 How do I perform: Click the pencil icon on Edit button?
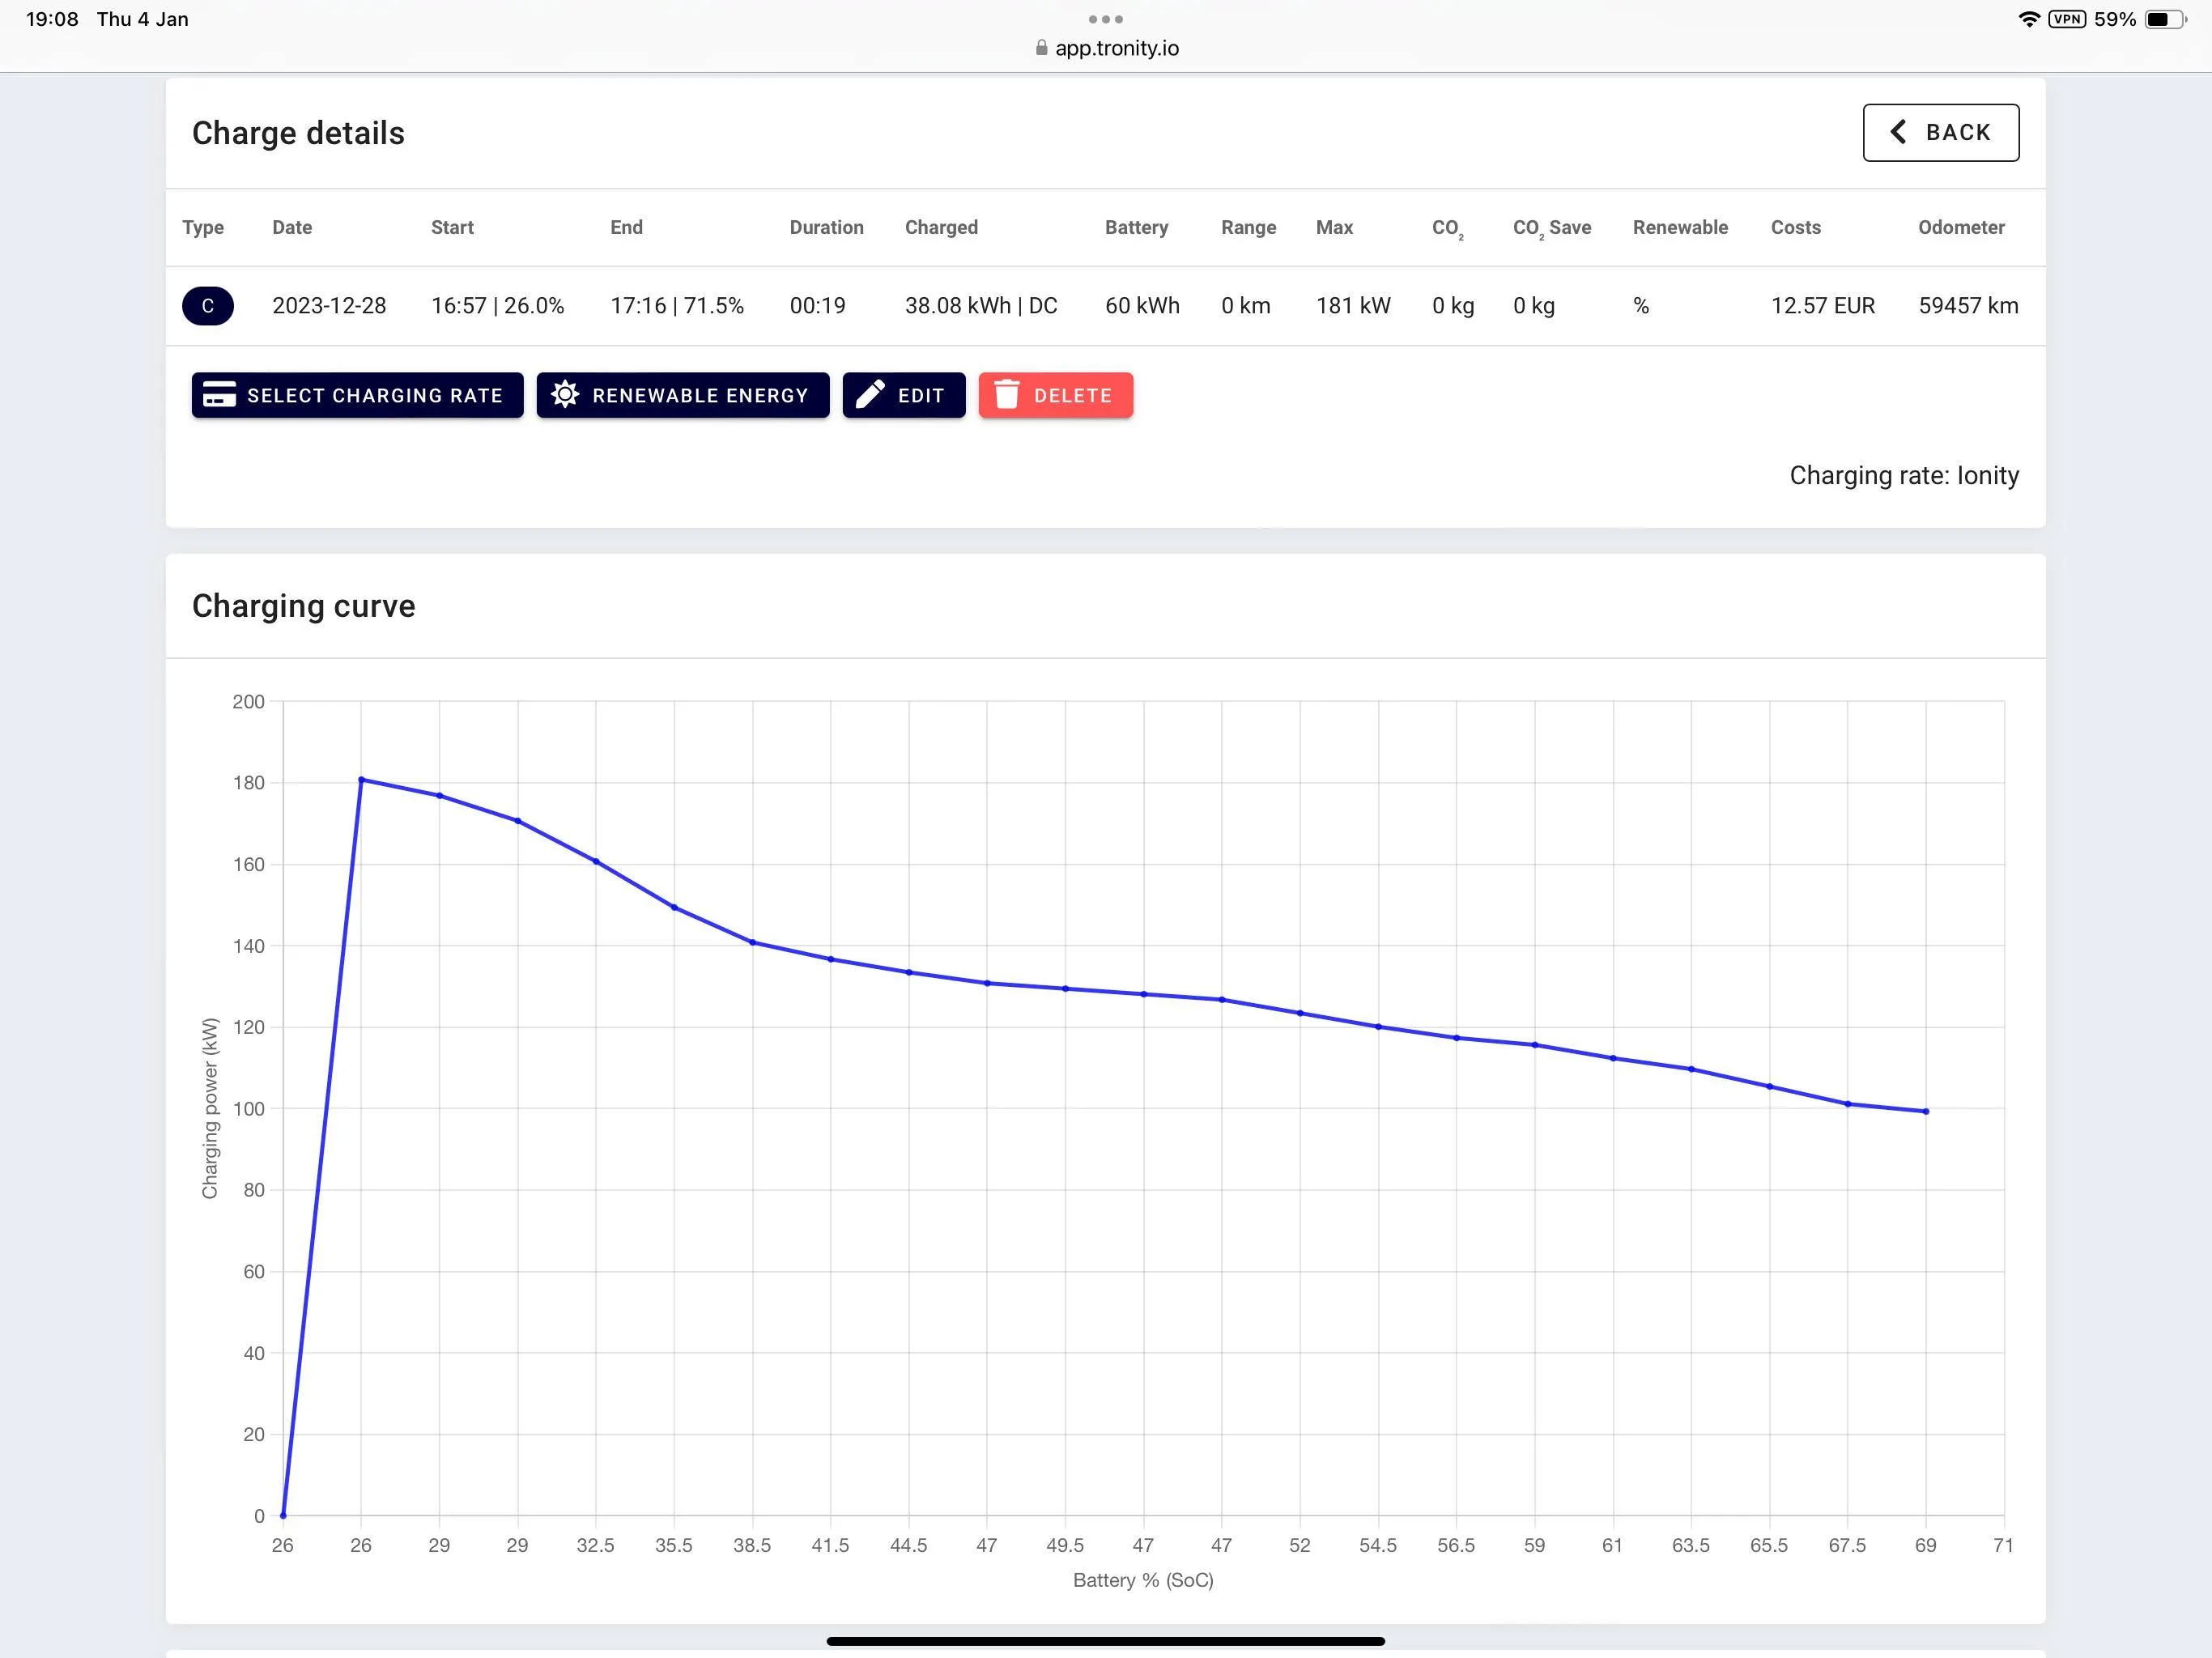[870, 395]
